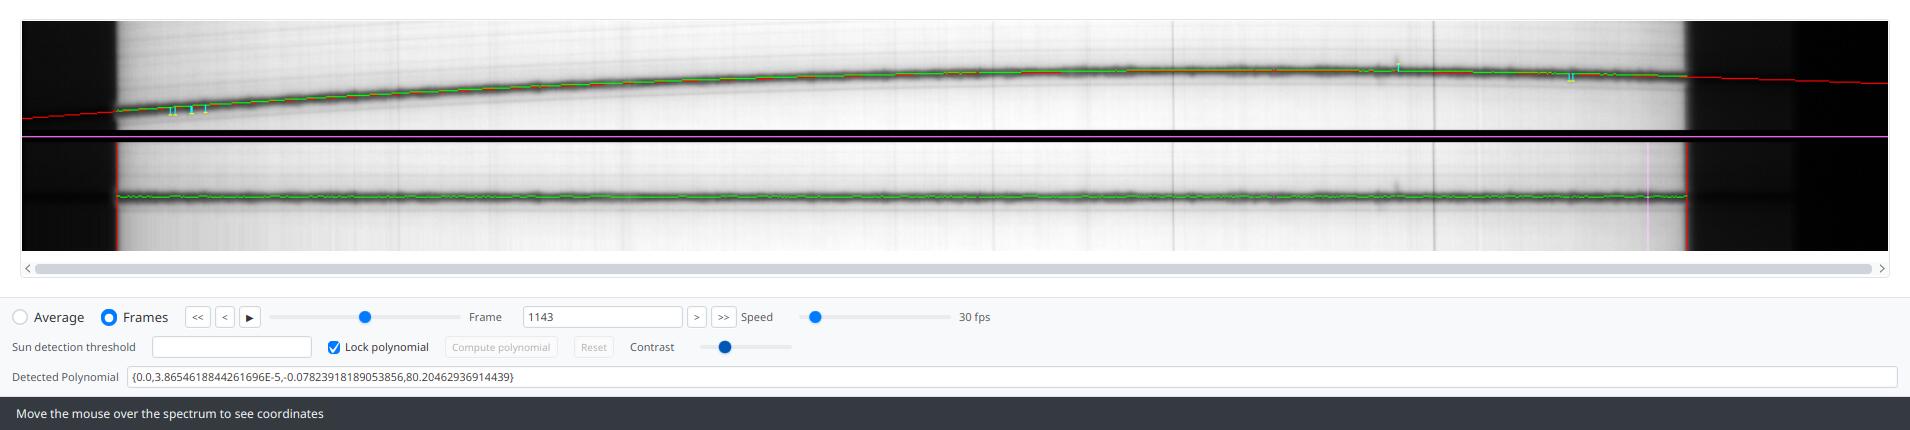
Task: Click the lower corrected spectrum image
Action: tap(955, 196)
